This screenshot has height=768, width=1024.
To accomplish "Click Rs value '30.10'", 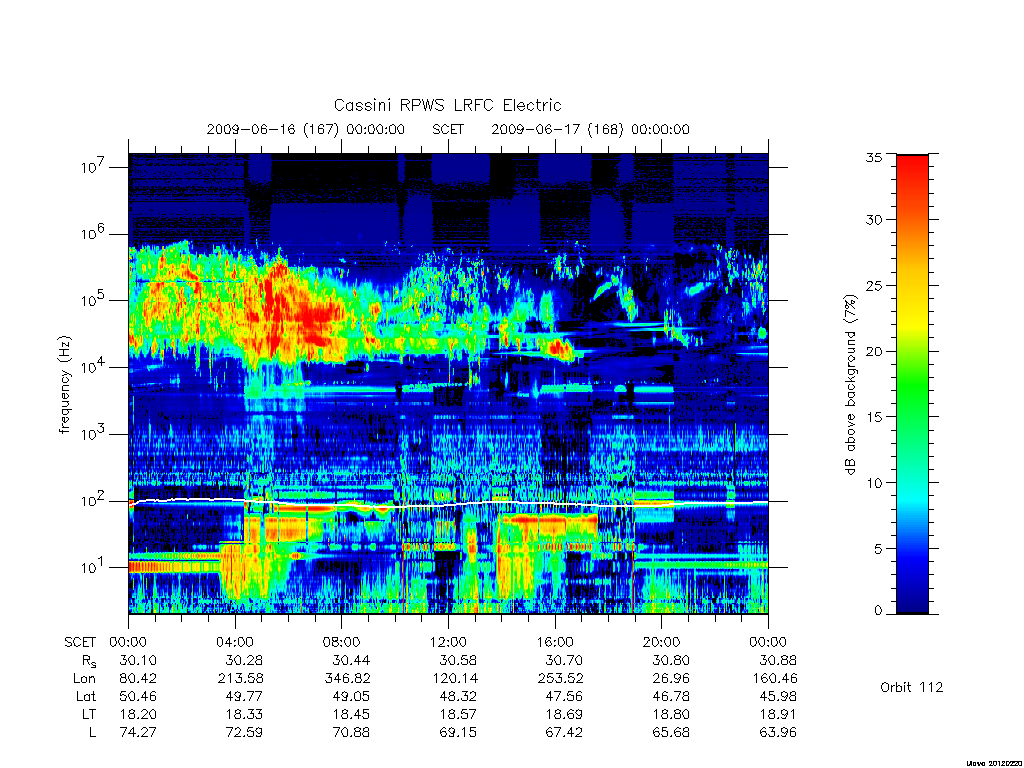I will (x=138, y=660).
